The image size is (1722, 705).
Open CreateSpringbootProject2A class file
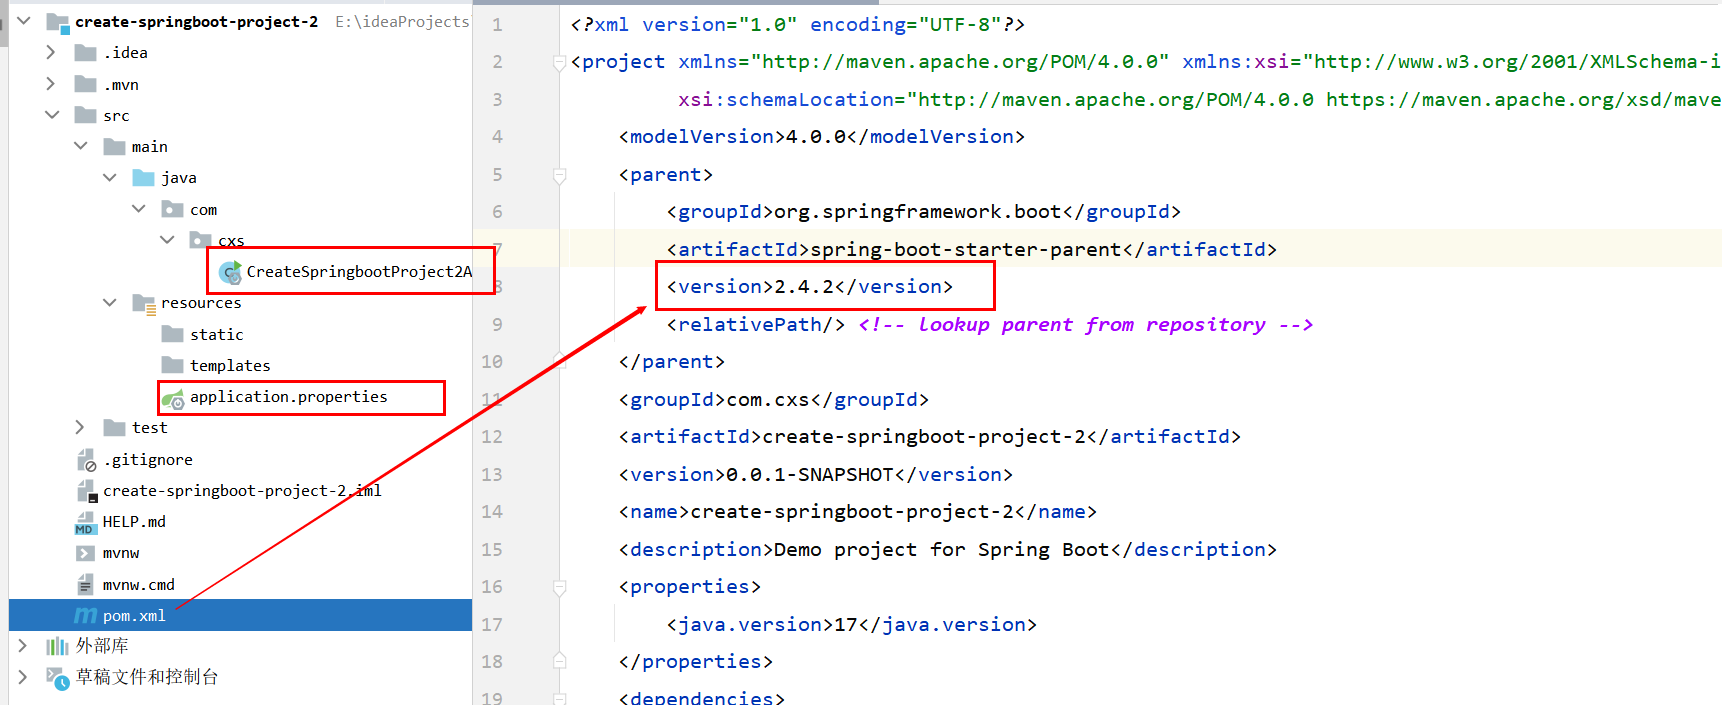(x=360, y=272)
